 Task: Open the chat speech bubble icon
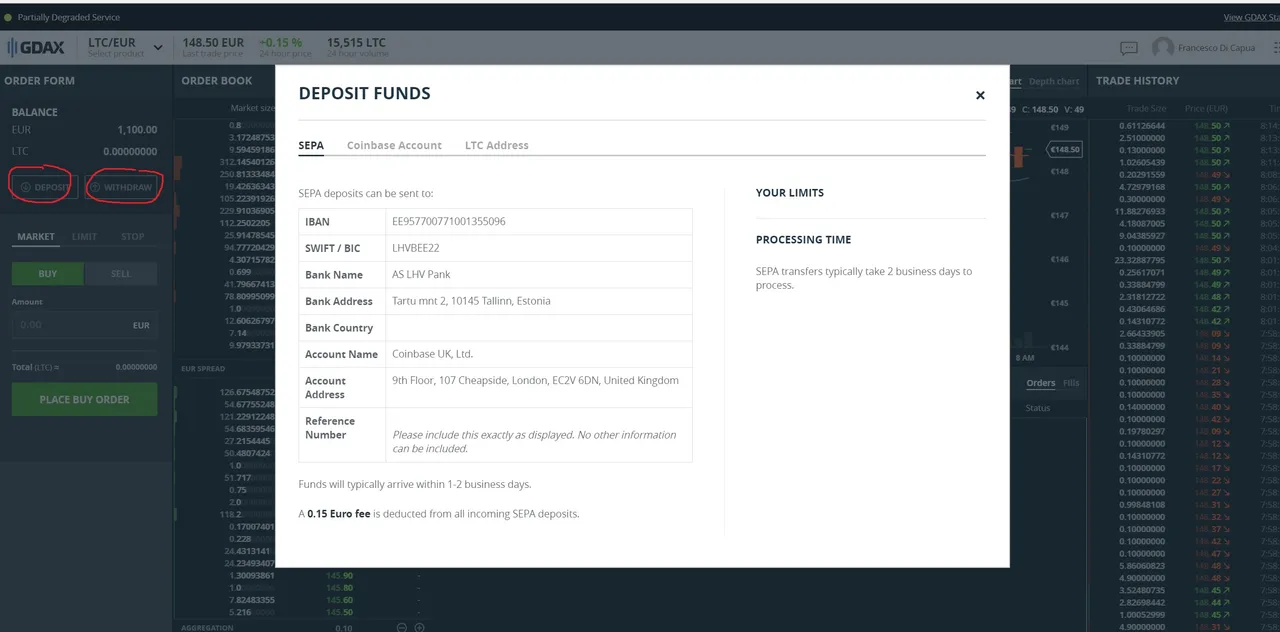click(1128, 48)
